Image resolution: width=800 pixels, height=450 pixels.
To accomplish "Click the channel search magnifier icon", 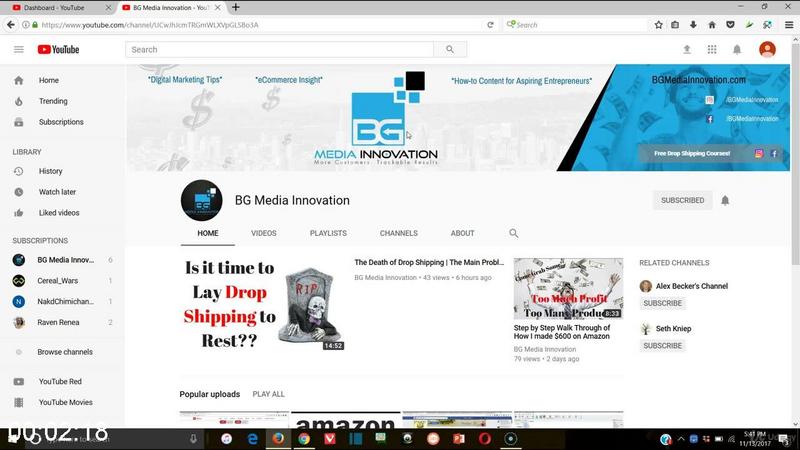I will 513,233.
